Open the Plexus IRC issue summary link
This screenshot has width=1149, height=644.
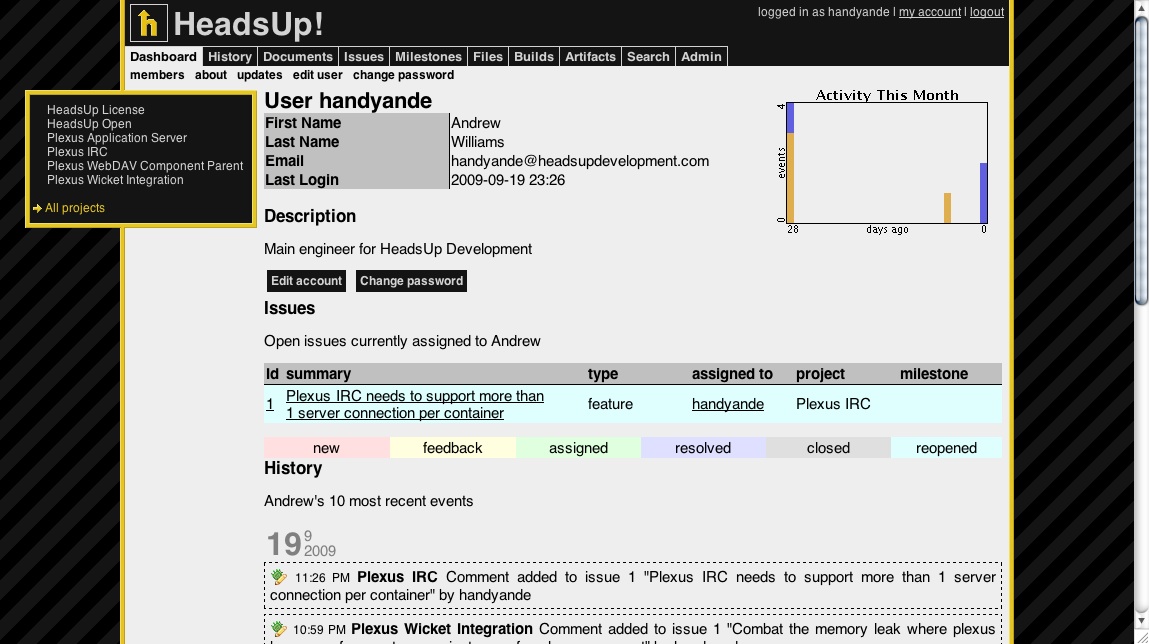point(414,404)
